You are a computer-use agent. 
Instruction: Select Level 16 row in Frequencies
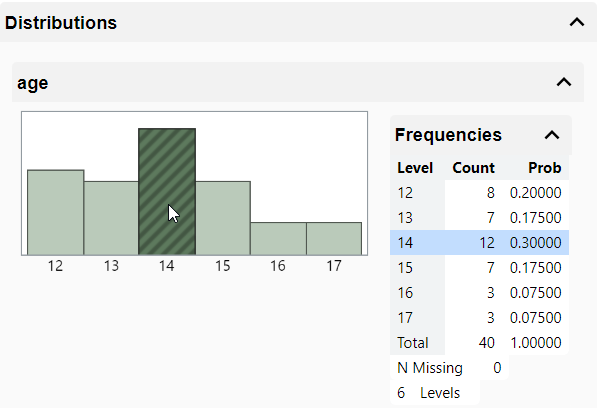[x=479, y=293]
